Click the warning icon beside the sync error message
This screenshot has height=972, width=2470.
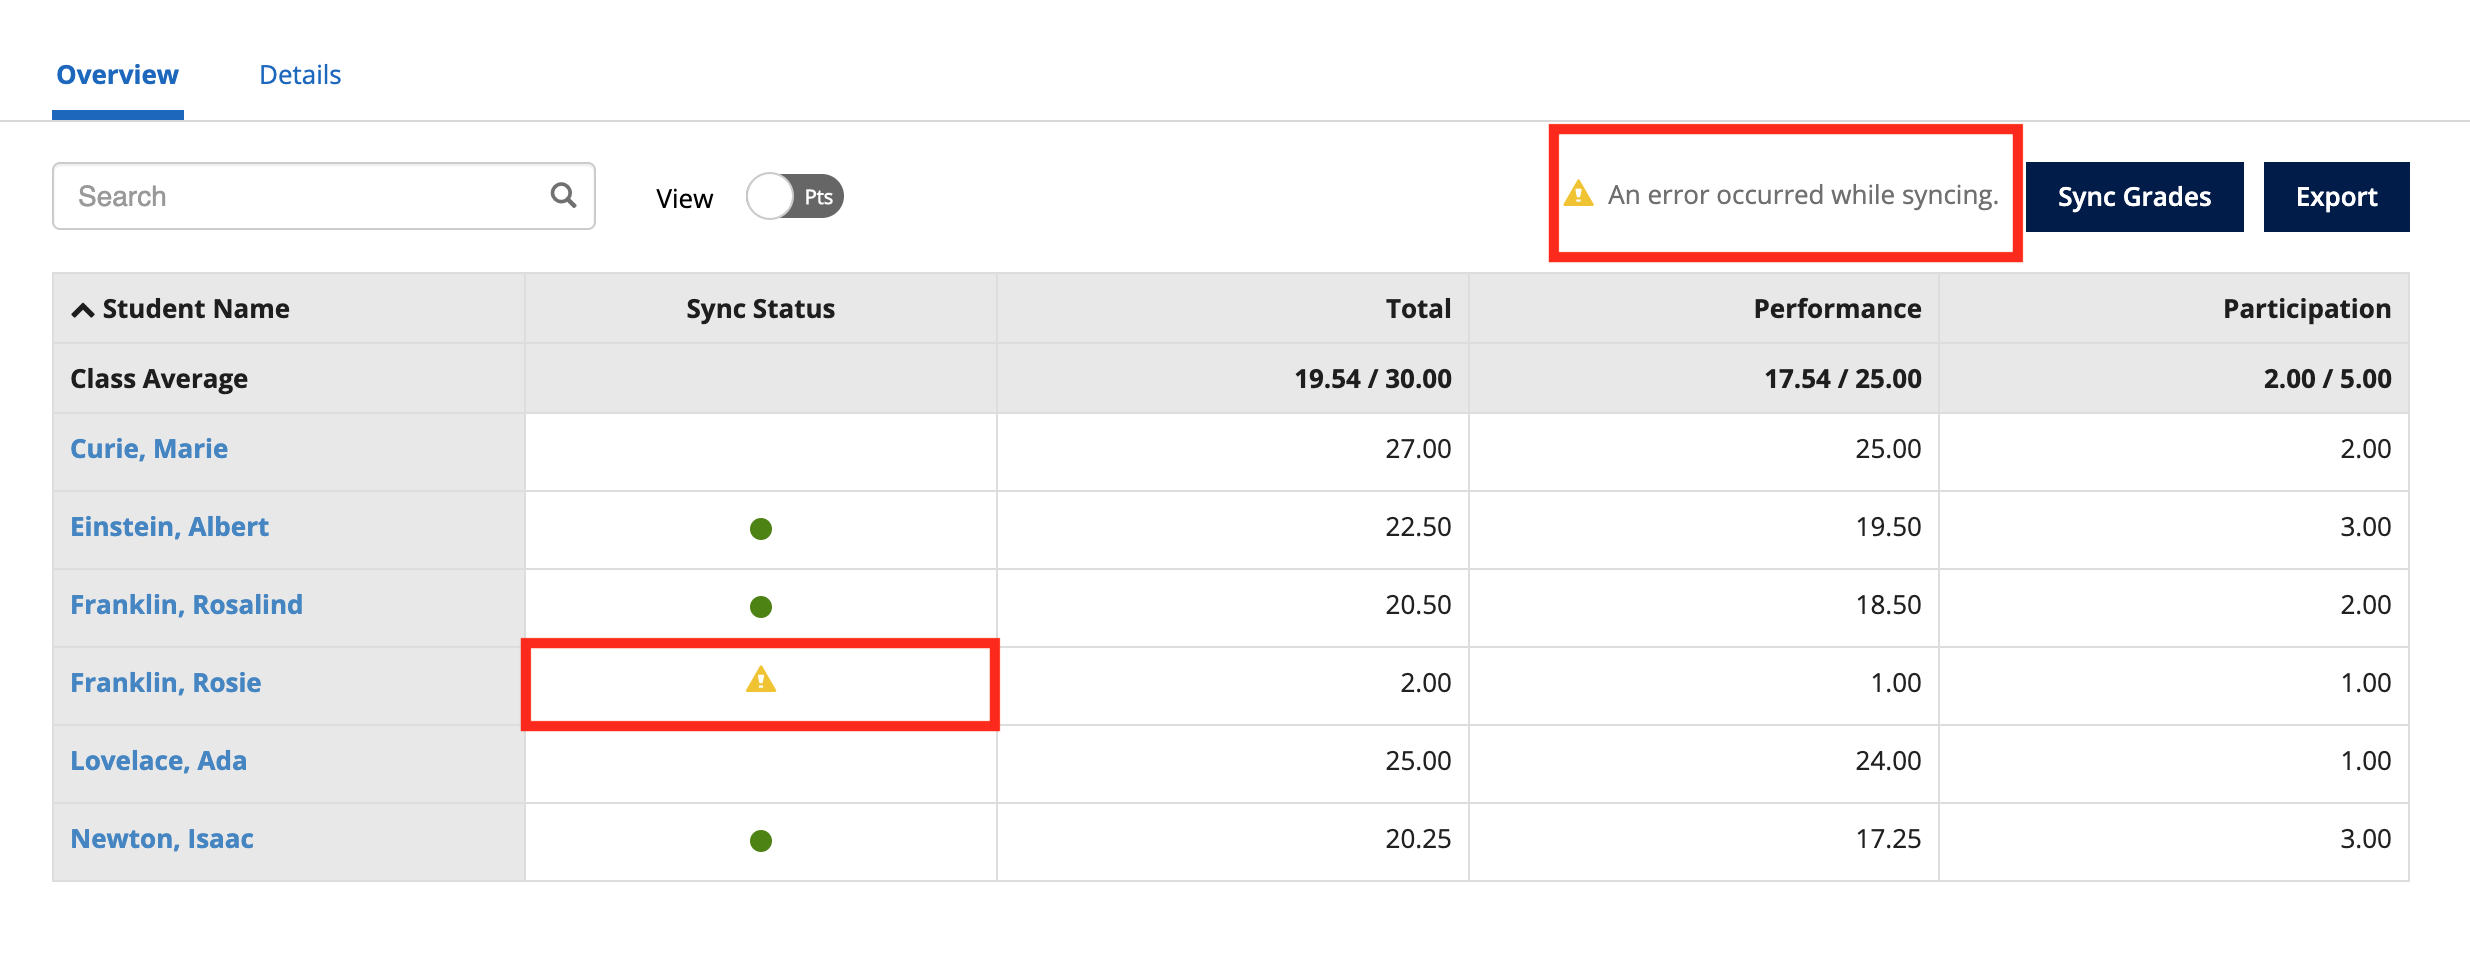pos(1578,195)
